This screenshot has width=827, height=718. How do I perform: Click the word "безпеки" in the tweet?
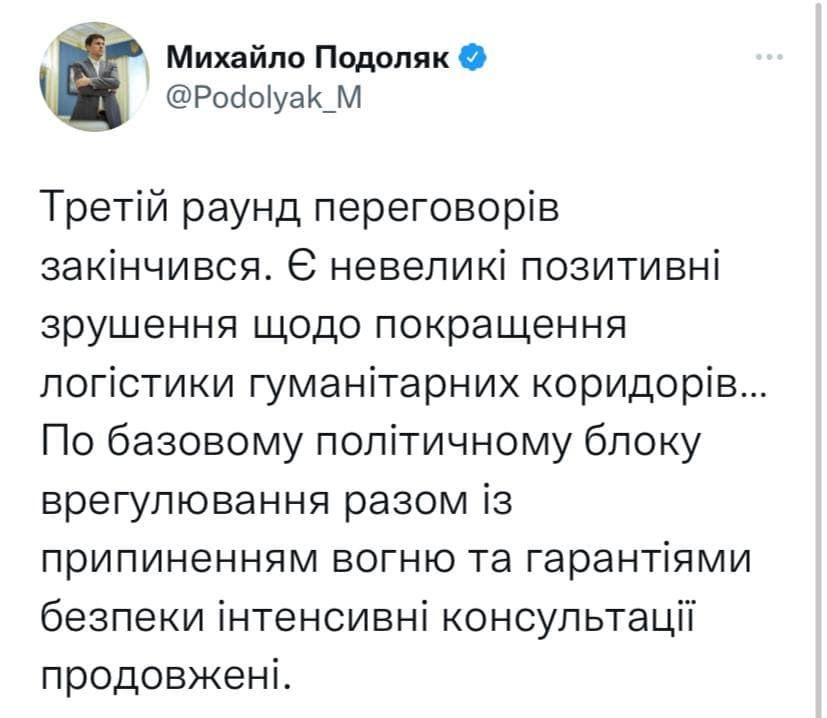point(122,617)
